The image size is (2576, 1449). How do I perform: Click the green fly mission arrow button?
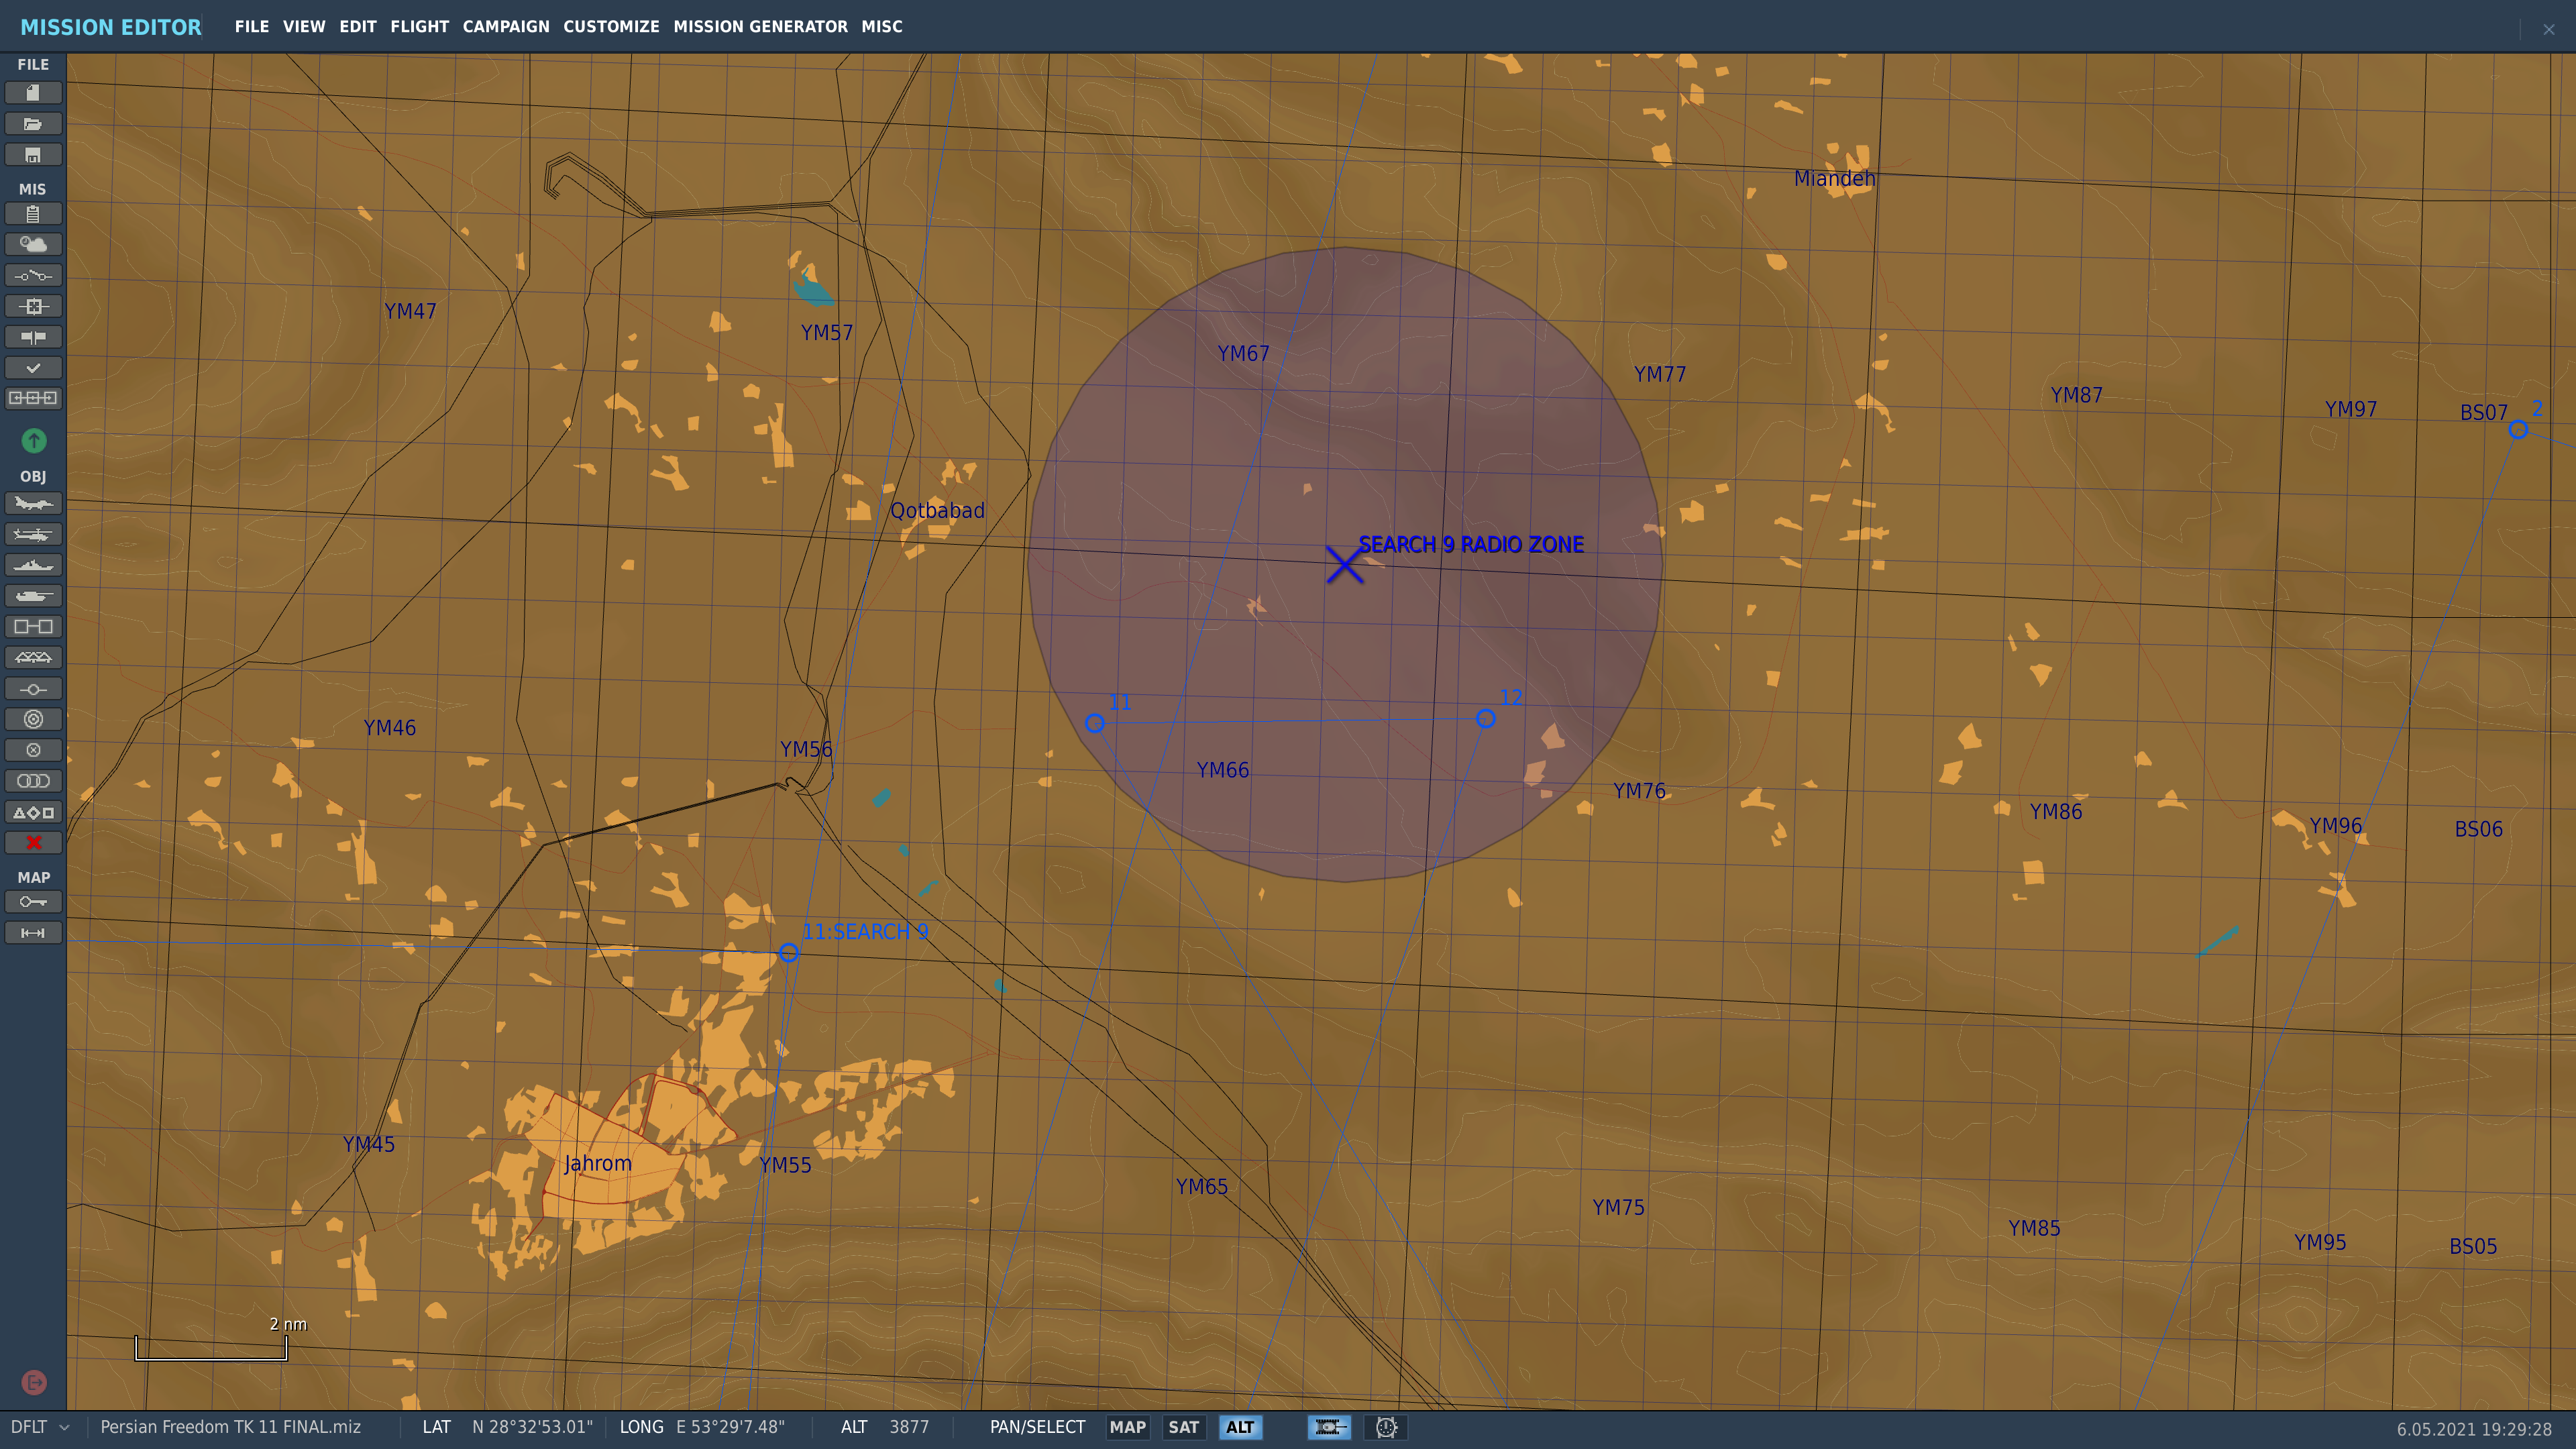click(x=33, y=440)
